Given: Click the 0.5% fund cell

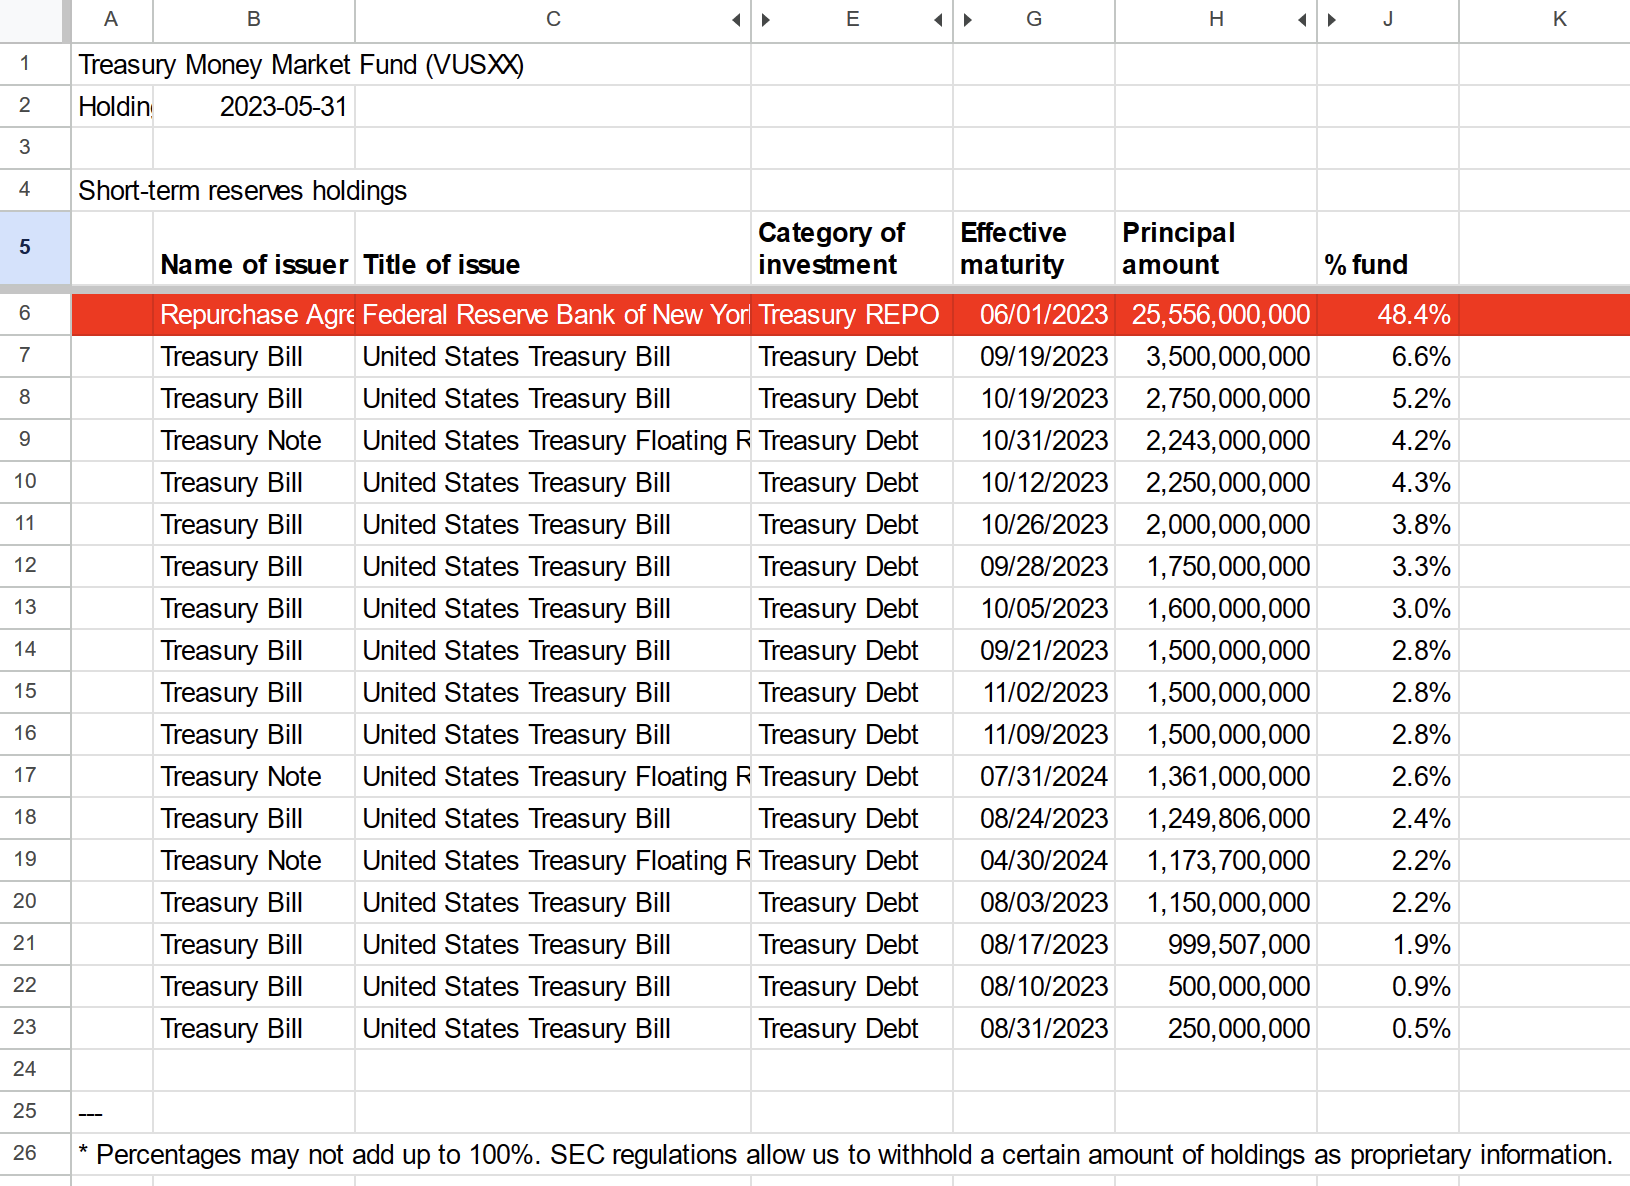Looking at the screenshot, I should (x=1388, y=1029).
